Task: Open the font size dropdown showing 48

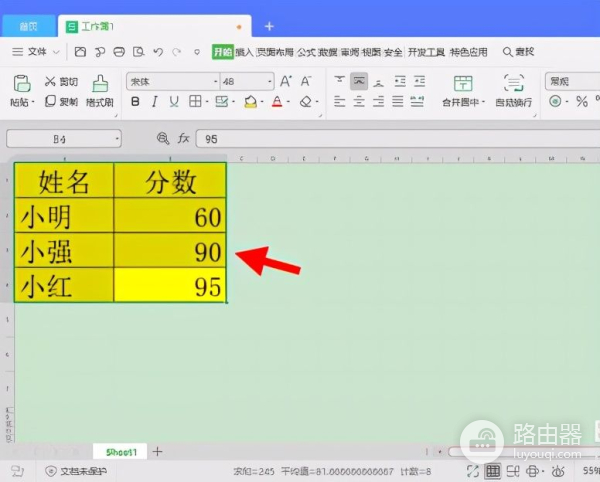Action: pyautogui.click(x=269, y=81)
